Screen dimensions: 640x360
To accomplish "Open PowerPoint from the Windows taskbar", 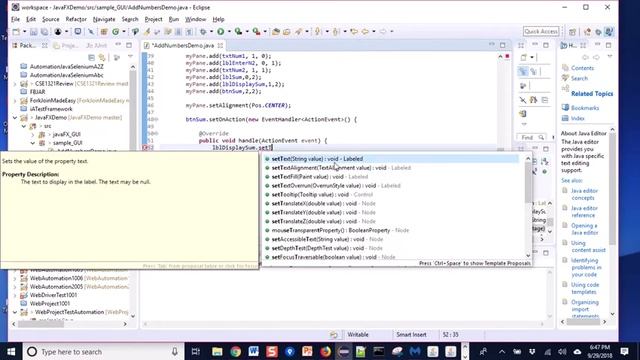I will click(307, 351).
